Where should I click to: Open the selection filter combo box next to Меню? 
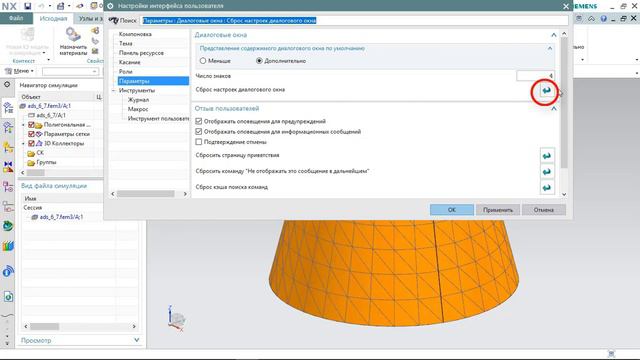pos(71,71)
